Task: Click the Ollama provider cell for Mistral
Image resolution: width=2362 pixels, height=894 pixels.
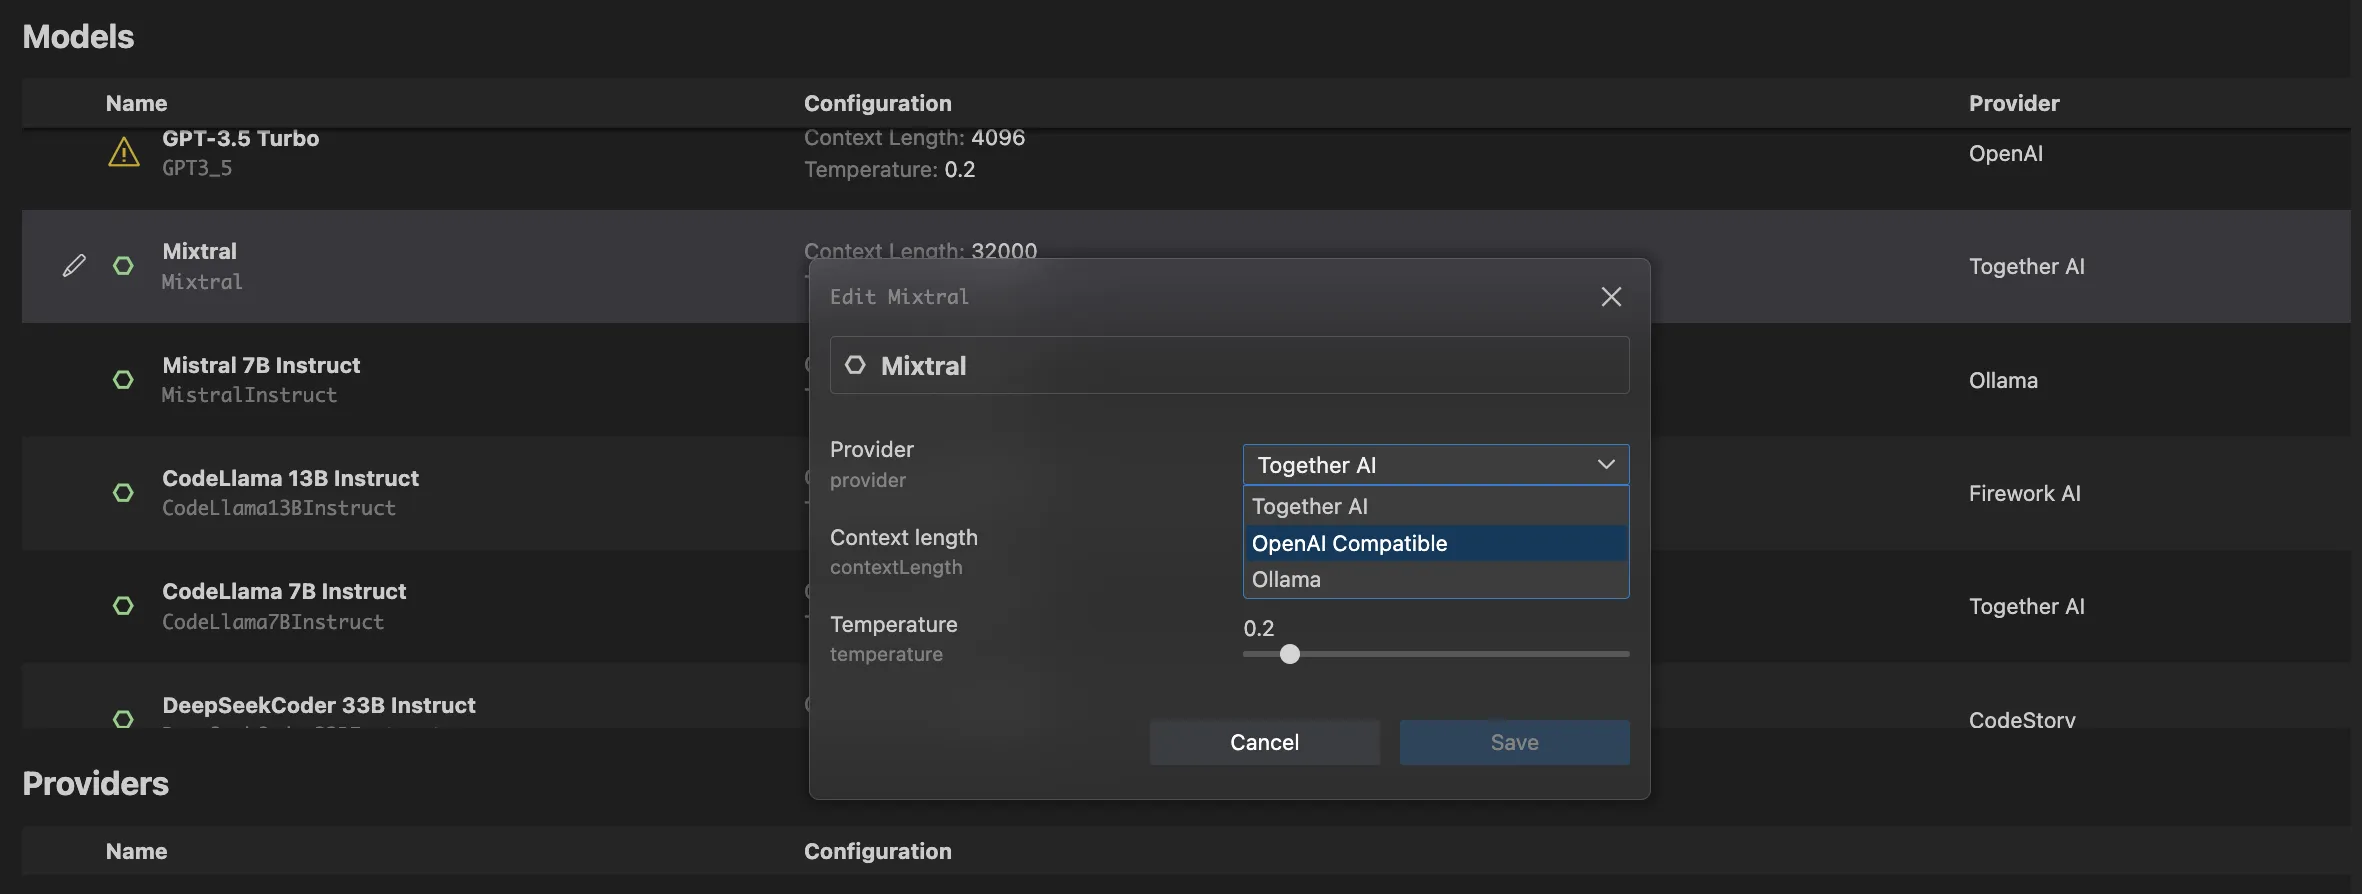Action: [2003, 380]
